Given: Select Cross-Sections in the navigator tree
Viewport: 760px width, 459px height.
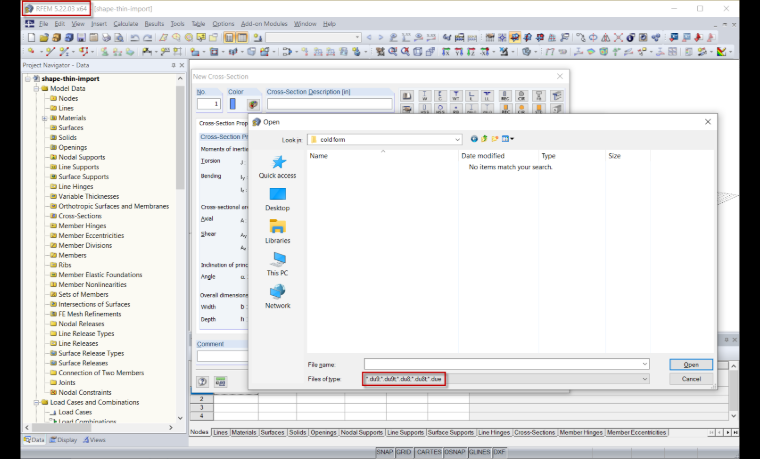Looking at the screenshot, I should [x=79, y=216].
